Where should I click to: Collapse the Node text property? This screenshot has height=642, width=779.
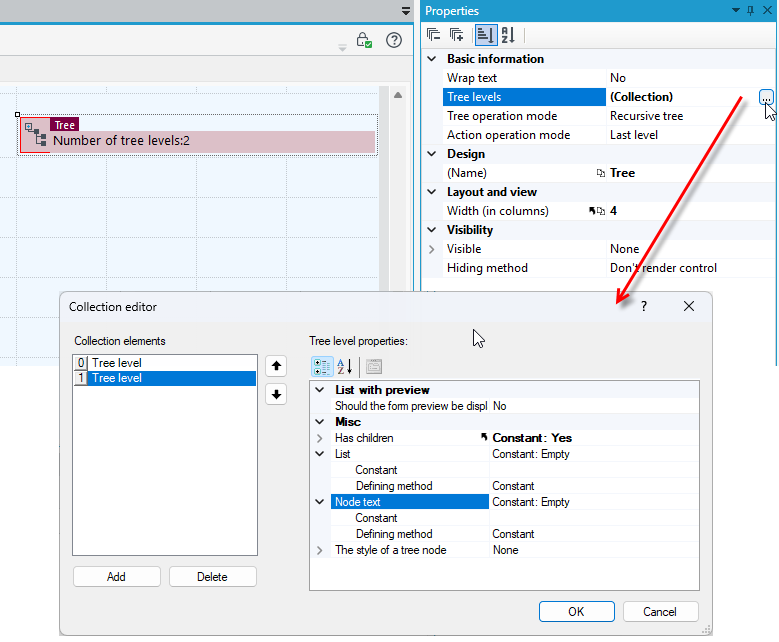click(x=320, y=502)
